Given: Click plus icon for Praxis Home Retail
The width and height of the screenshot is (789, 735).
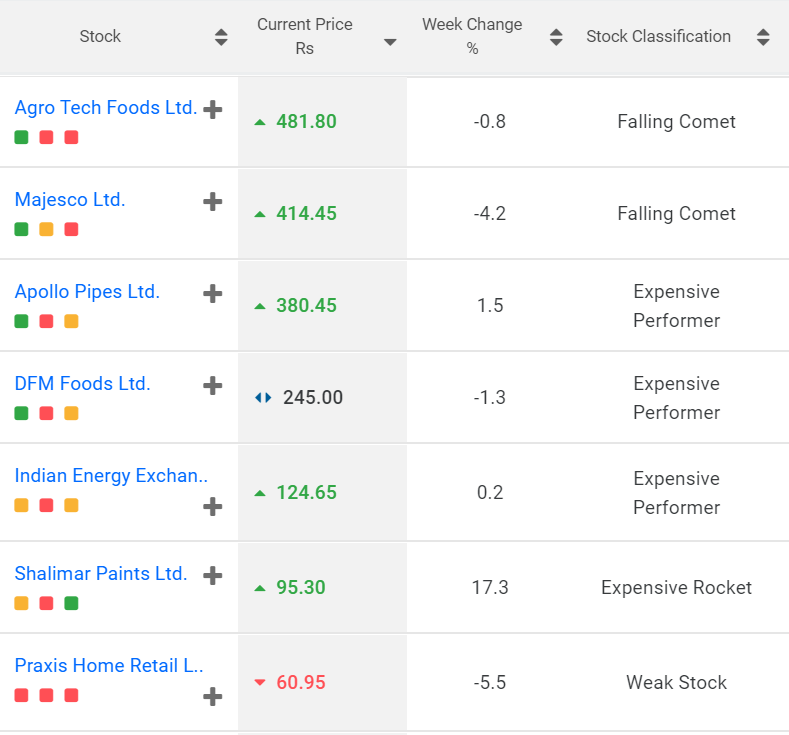Looking at the screenshot, I should (x=212, y=696).
